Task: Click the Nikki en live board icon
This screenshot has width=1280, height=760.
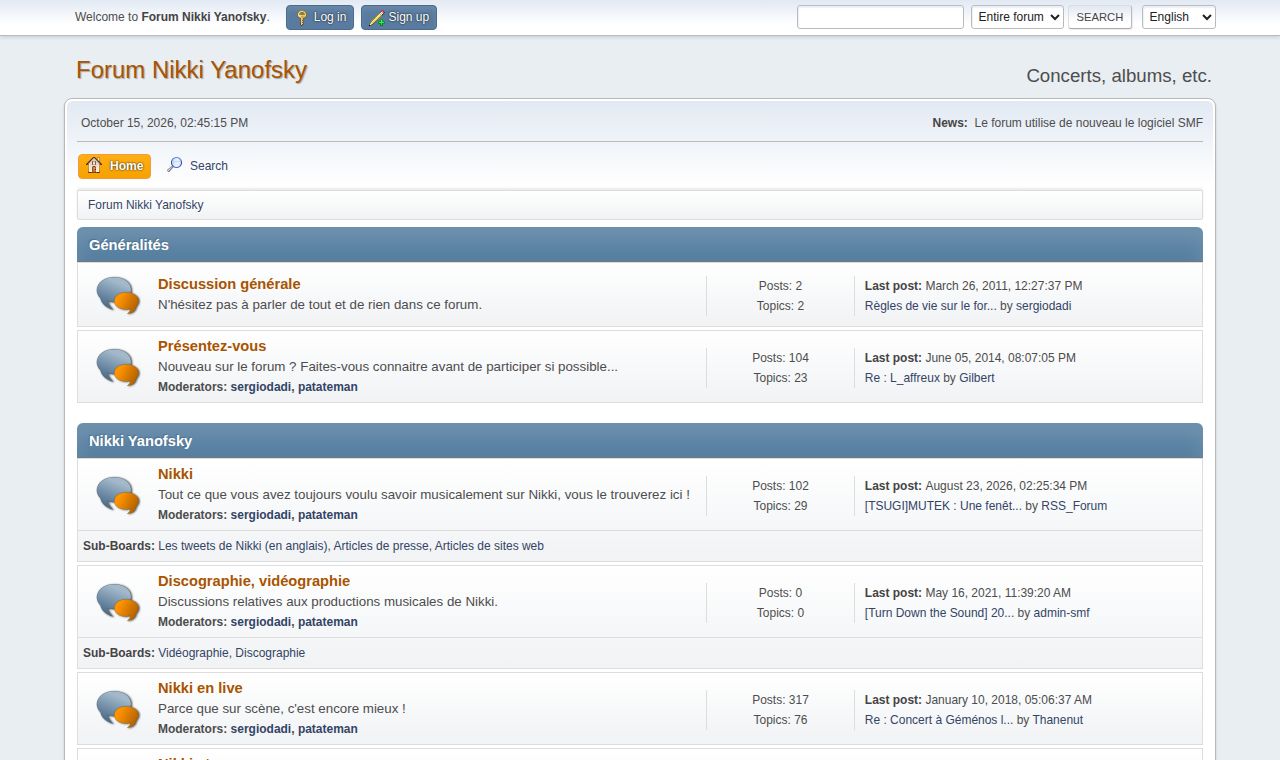Action: (118, 709)
